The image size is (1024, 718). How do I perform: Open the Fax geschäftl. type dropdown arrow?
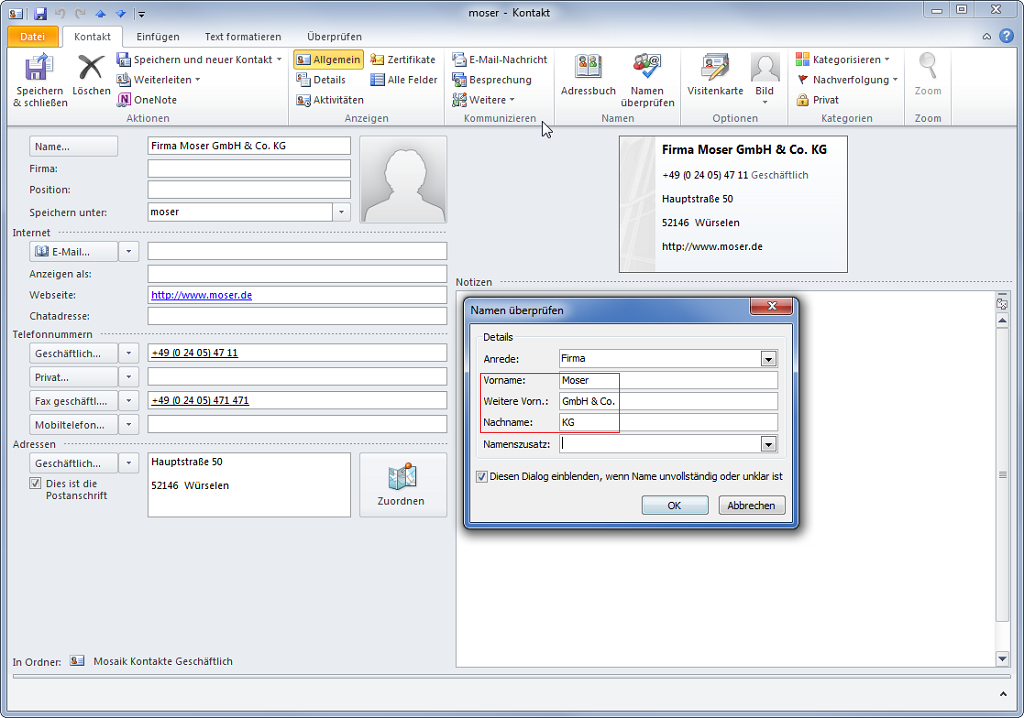click(129, 400)
